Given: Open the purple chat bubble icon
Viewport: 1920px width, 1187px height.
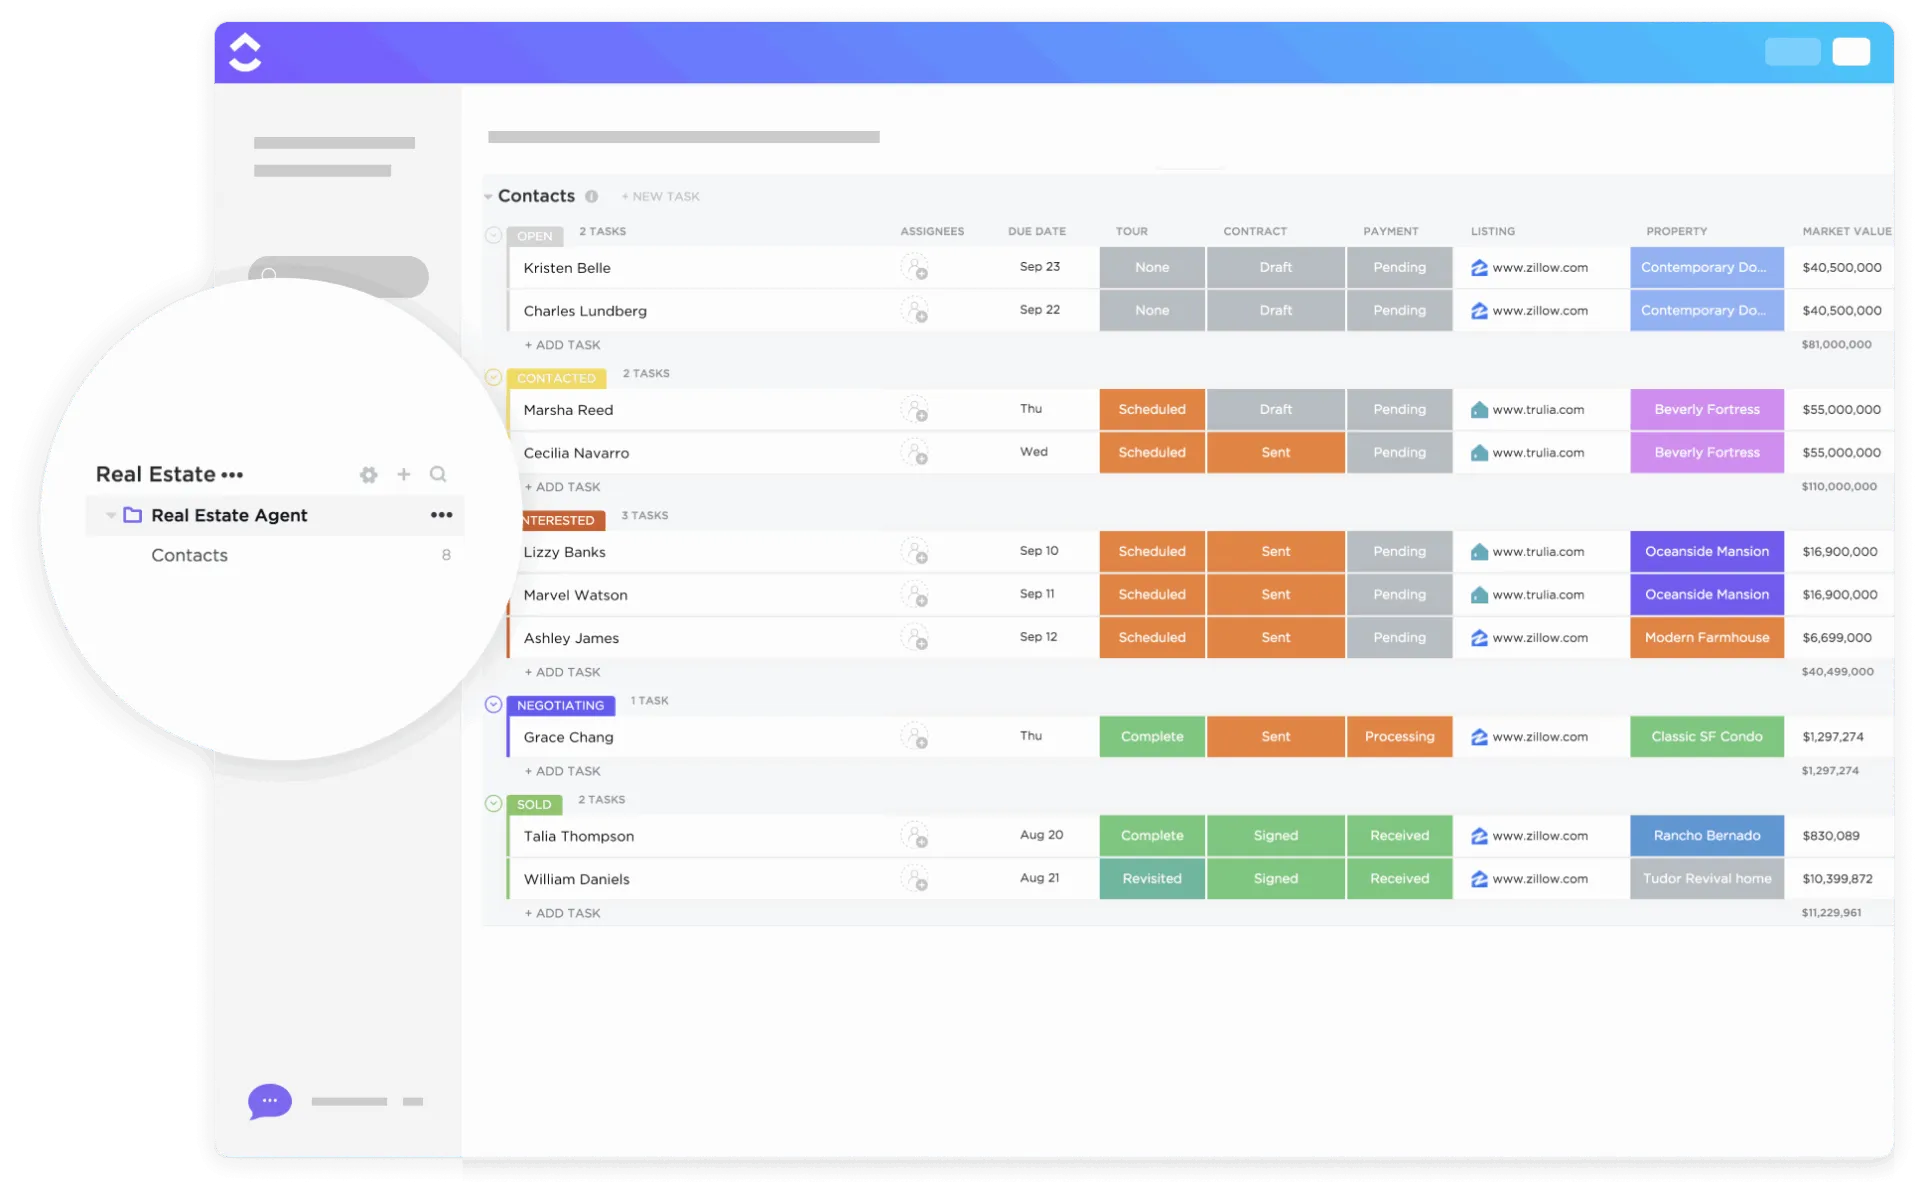Looking at the screenshot, I should pos(269,1101).
